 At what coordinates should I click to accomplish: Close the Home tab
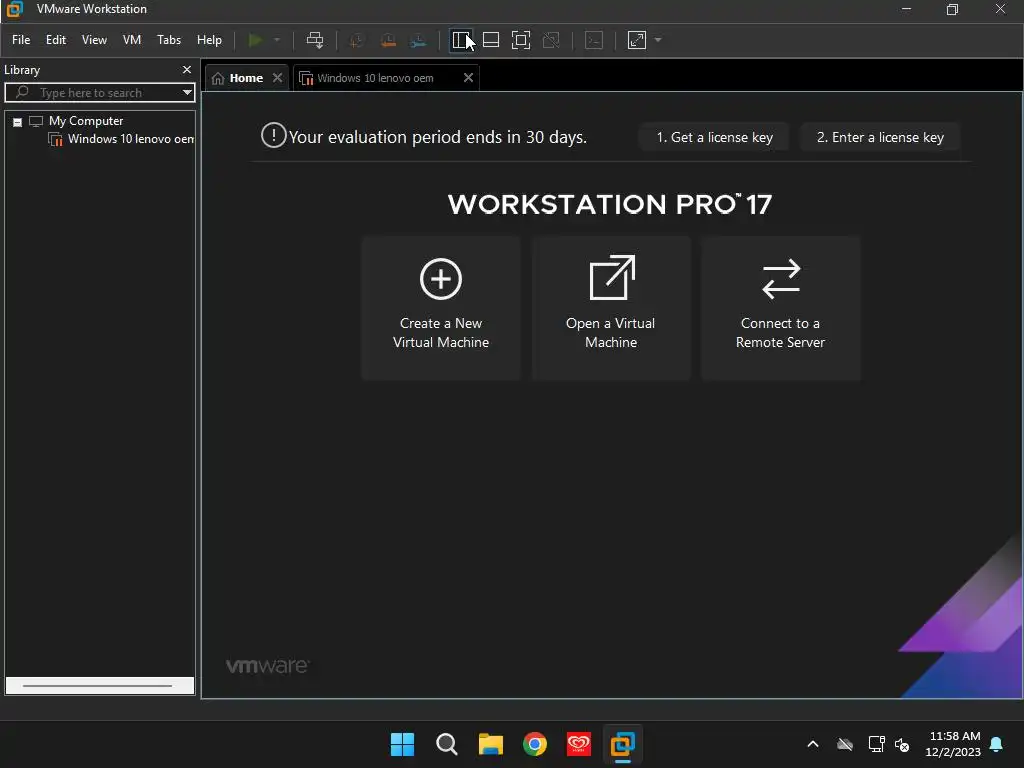click(x=278, y=78)
